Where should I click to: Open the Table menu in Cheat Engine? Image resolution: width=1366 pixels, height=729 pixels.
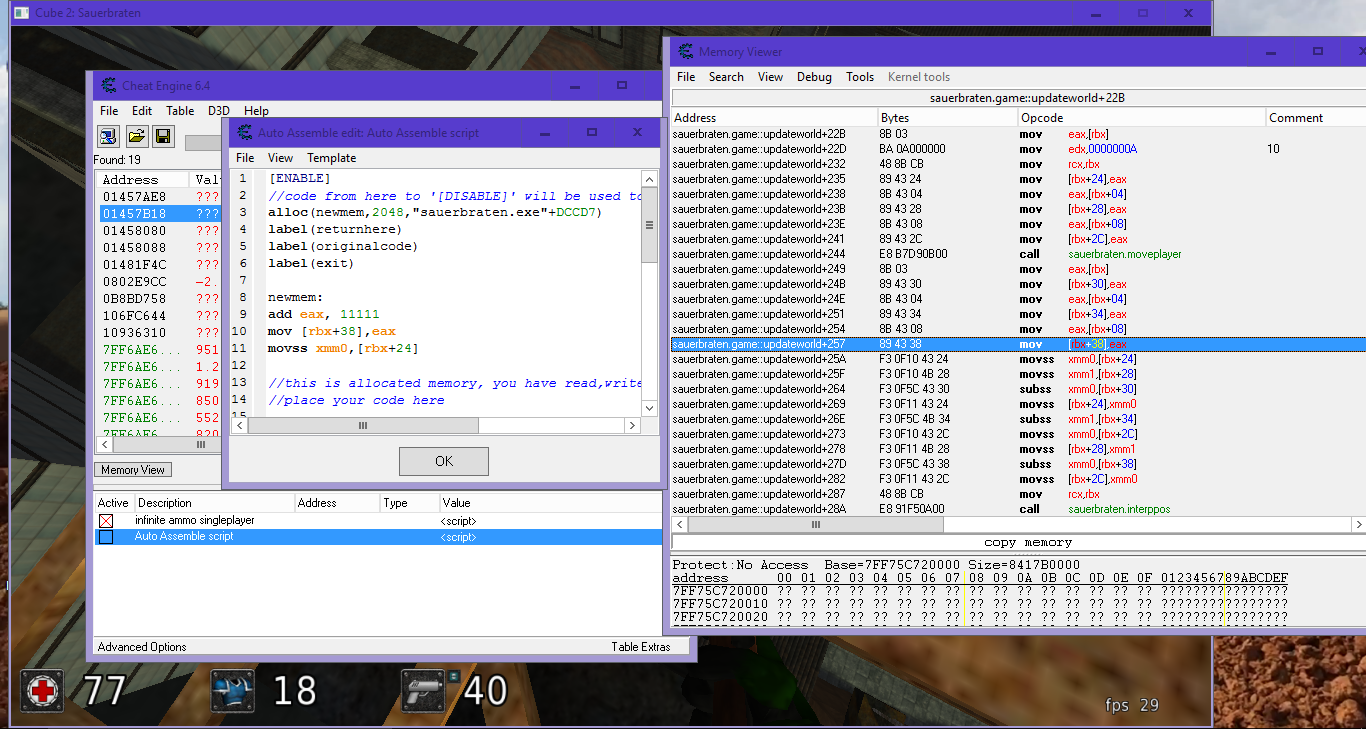click(x=180, y=111)
